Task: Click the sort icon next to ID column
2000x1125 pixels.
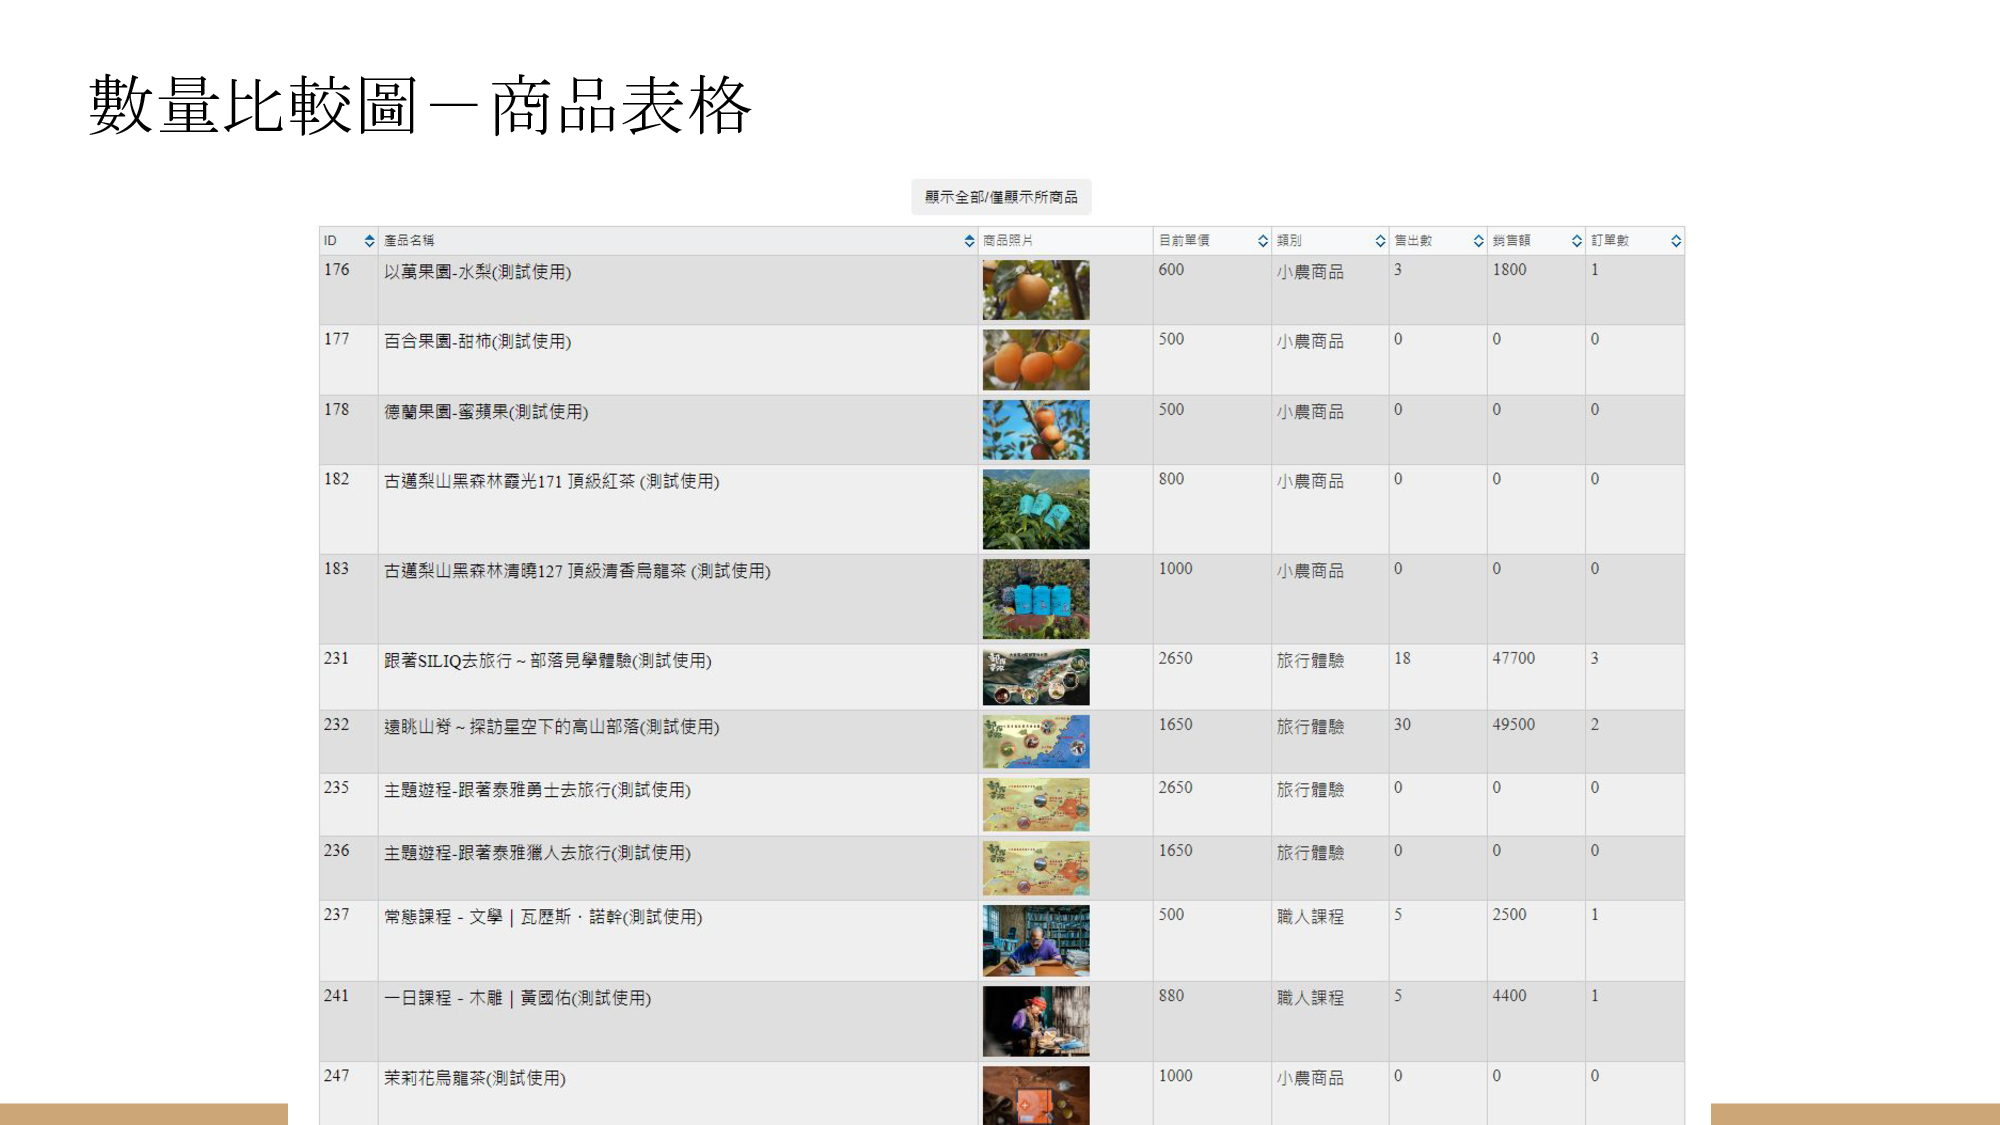Action: tap(368, 240)
